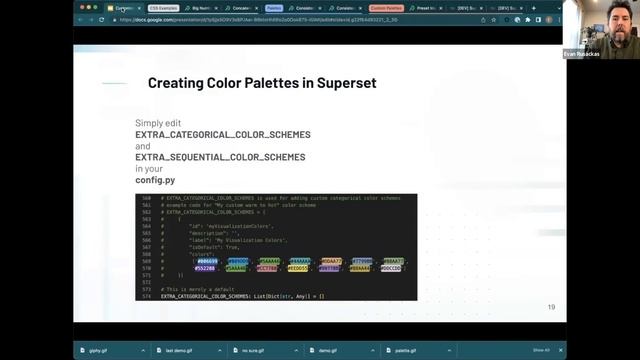The image size is (640, 360).
Task: Click the slide title Creating Color Palettes in Superset
Action: (x=262, y=83)
